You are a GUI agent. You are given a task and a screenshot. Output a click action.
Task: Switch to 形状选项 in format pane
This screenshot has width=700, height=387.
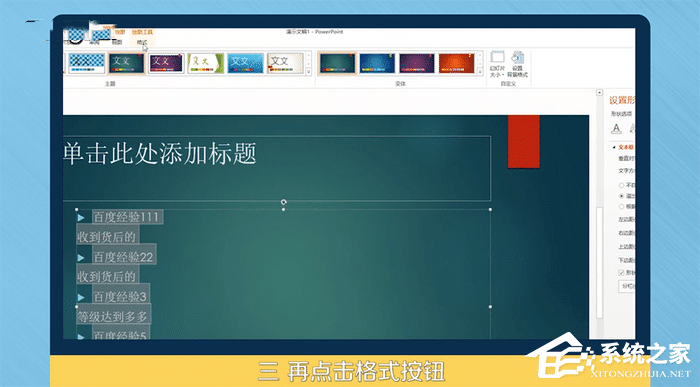tap(621, 114)
